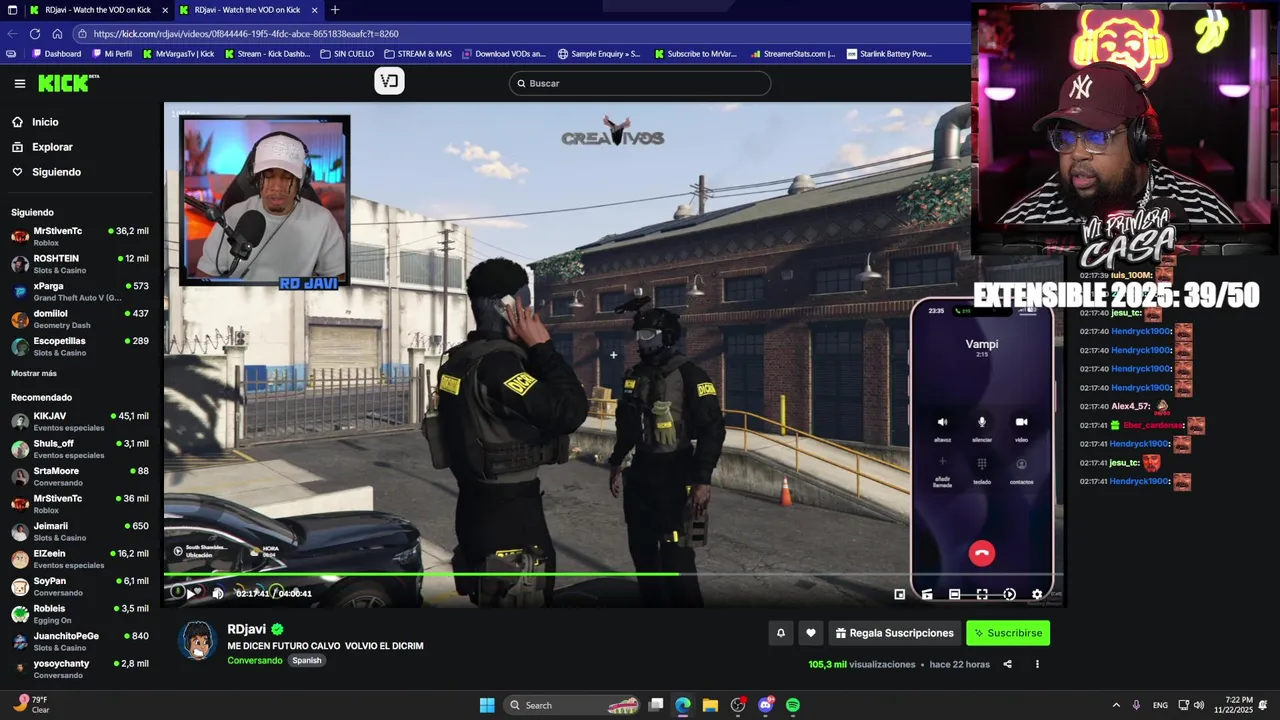Open the Mi Perfil bookmark
Screen dimensions: 1280x720
click(112, 54)
